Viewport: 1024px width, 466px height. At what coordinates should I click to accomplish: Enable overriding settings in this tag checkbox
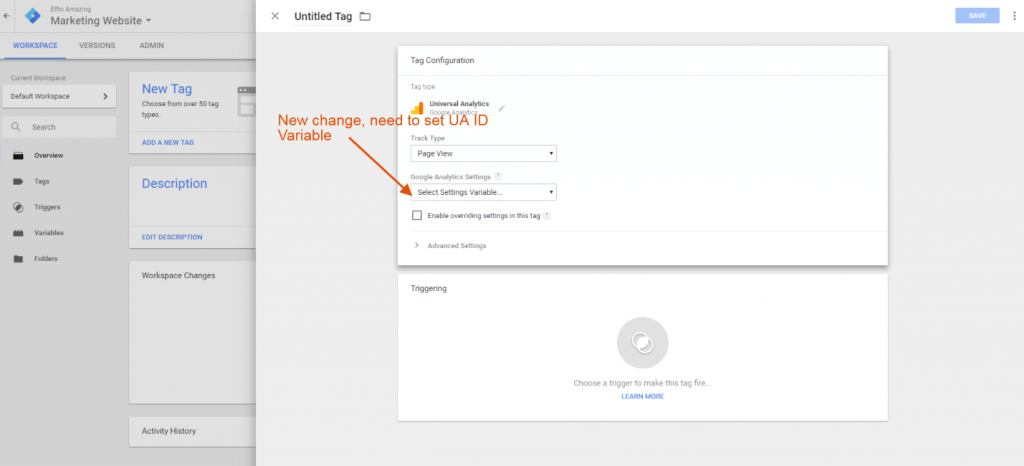point(417,215)
